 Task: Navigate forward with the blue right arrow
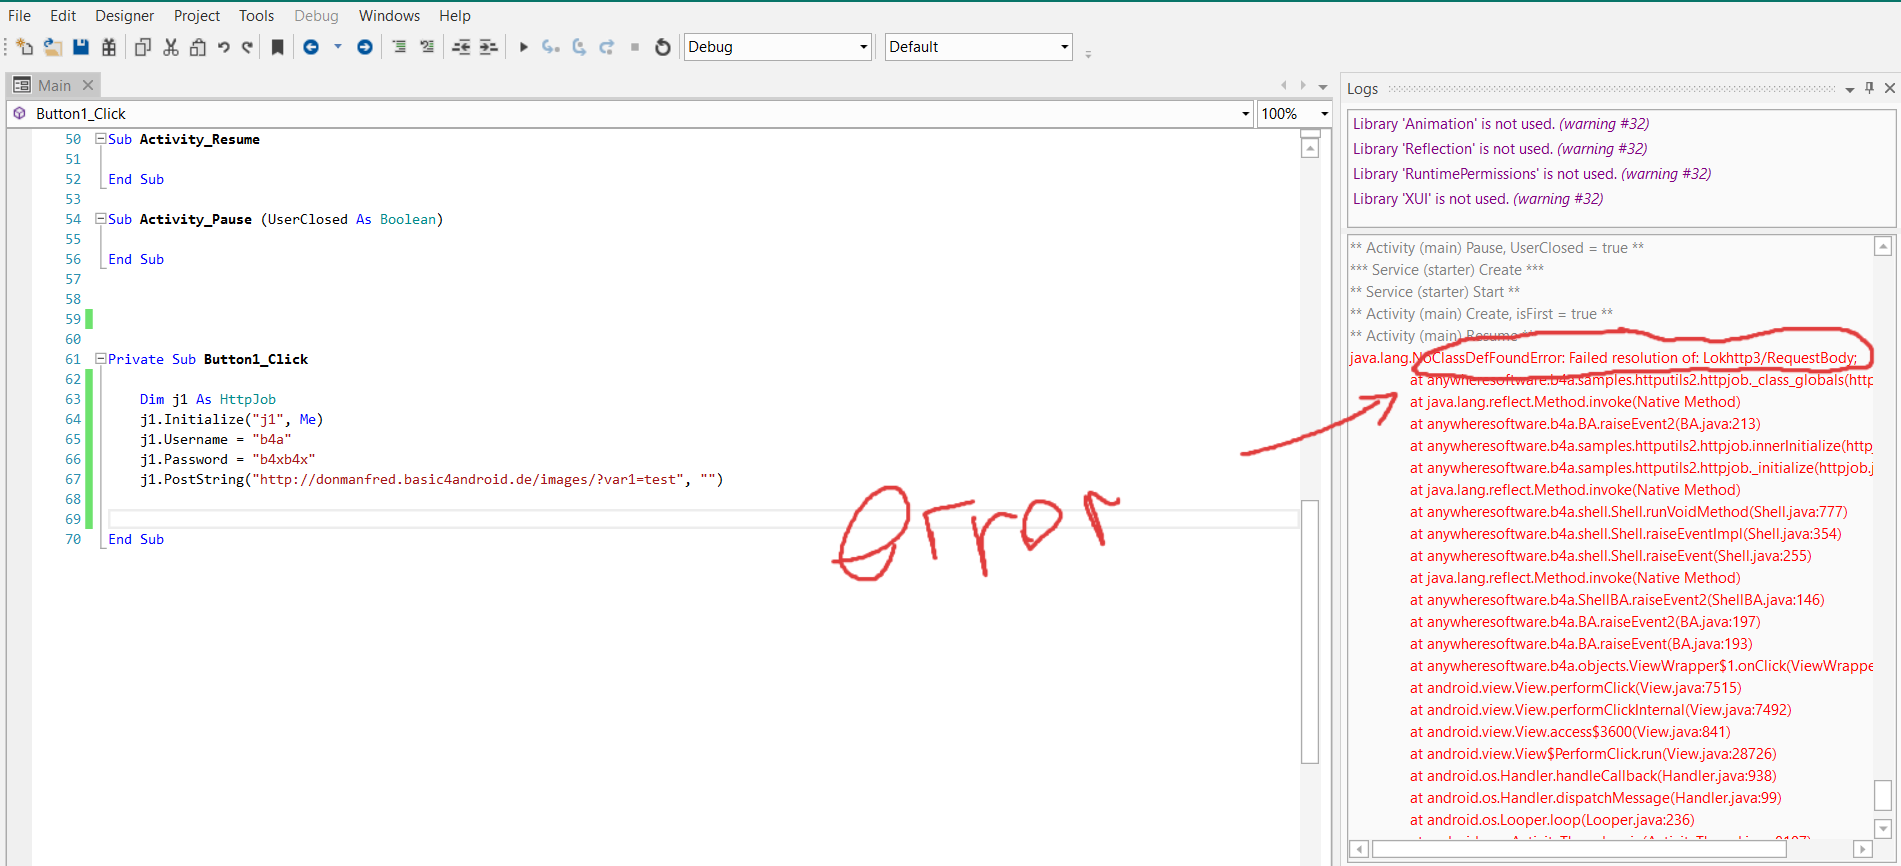click(x=365, y=47)
